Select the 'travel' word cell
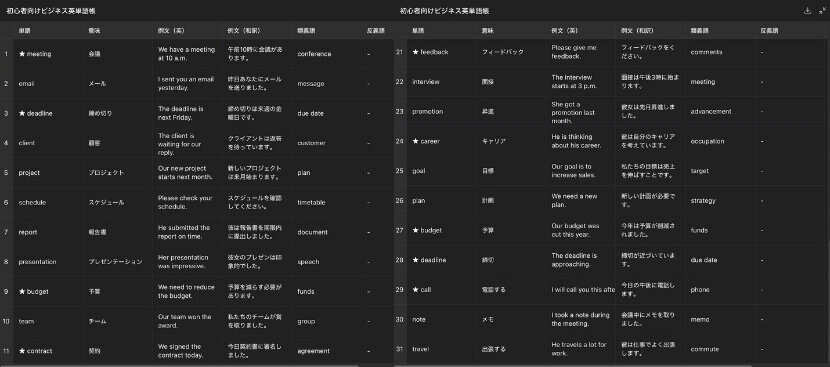The image size is (830, 367). (421, 349)
